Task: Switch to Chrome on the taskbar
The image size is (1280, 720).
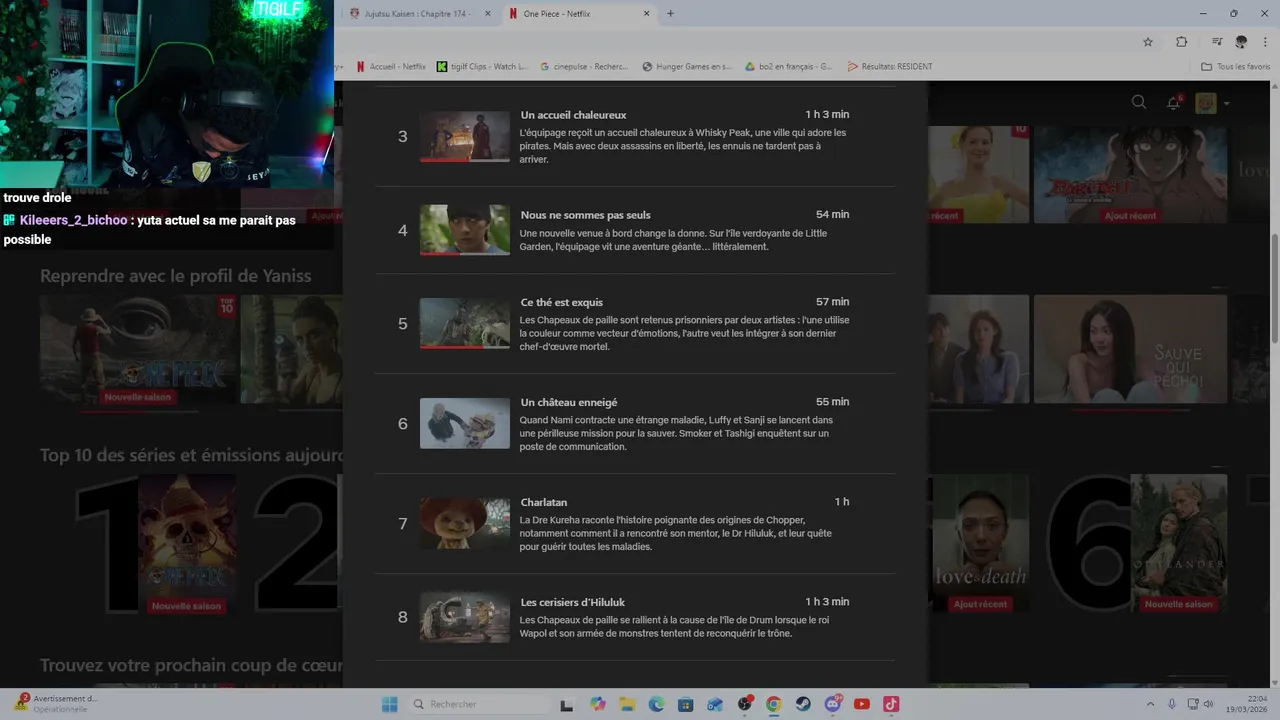Action: point(774,704)
